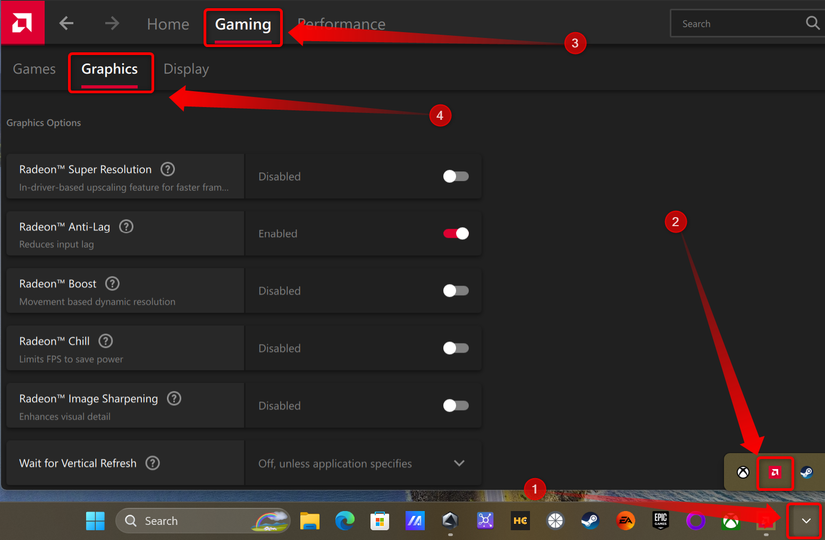
Task: Switch to the Home tab
Action: tap(168, 24)
